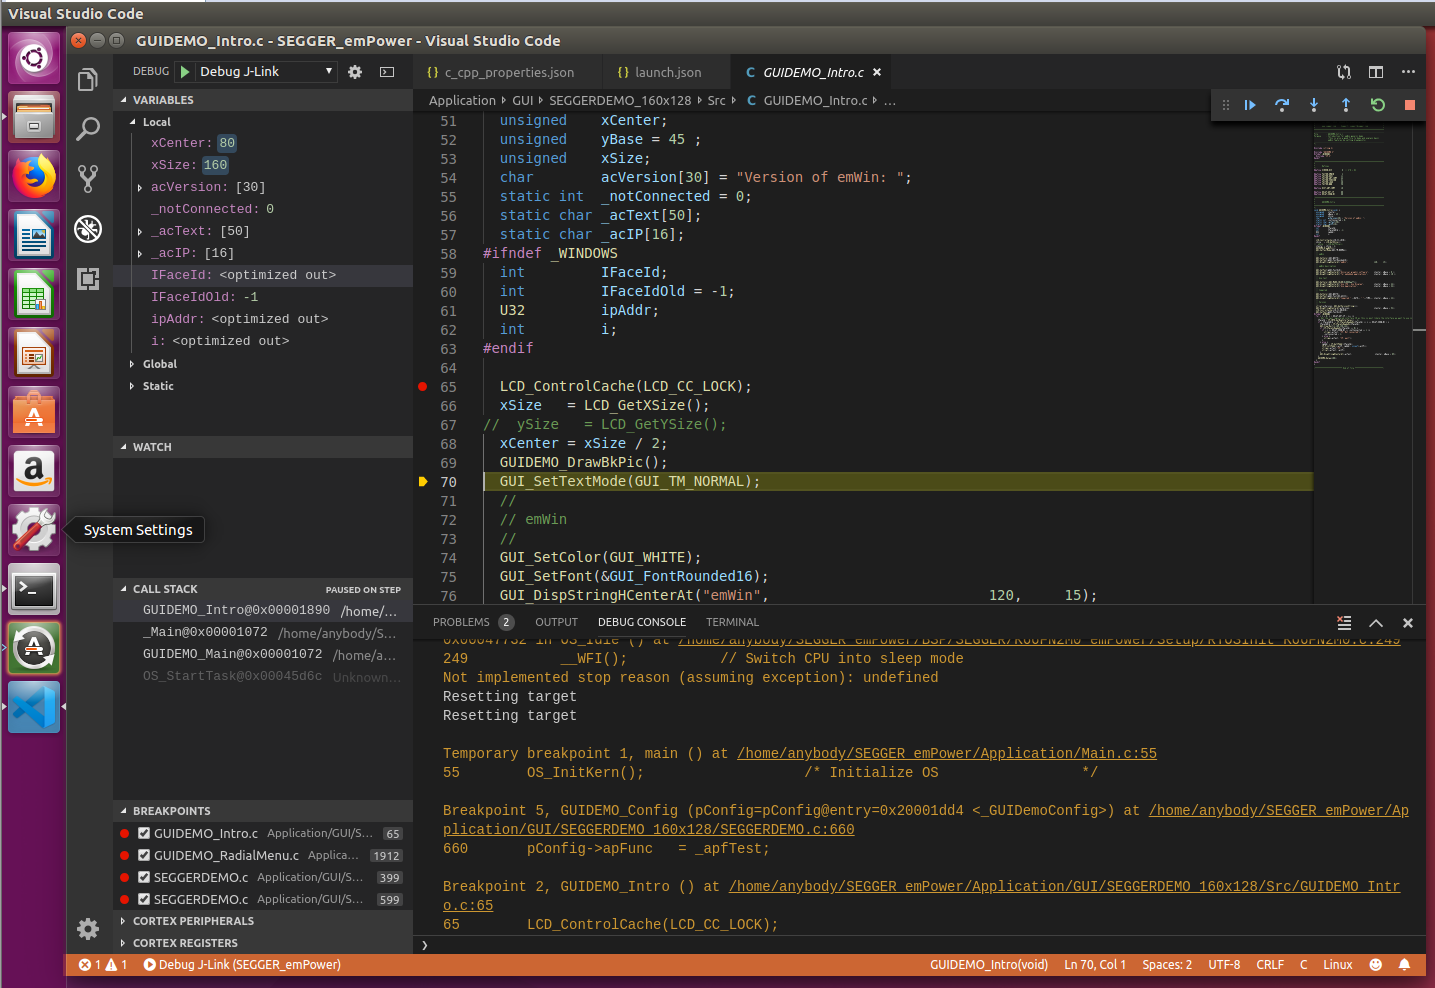Open the Search view in activity bar

(88, 129)
